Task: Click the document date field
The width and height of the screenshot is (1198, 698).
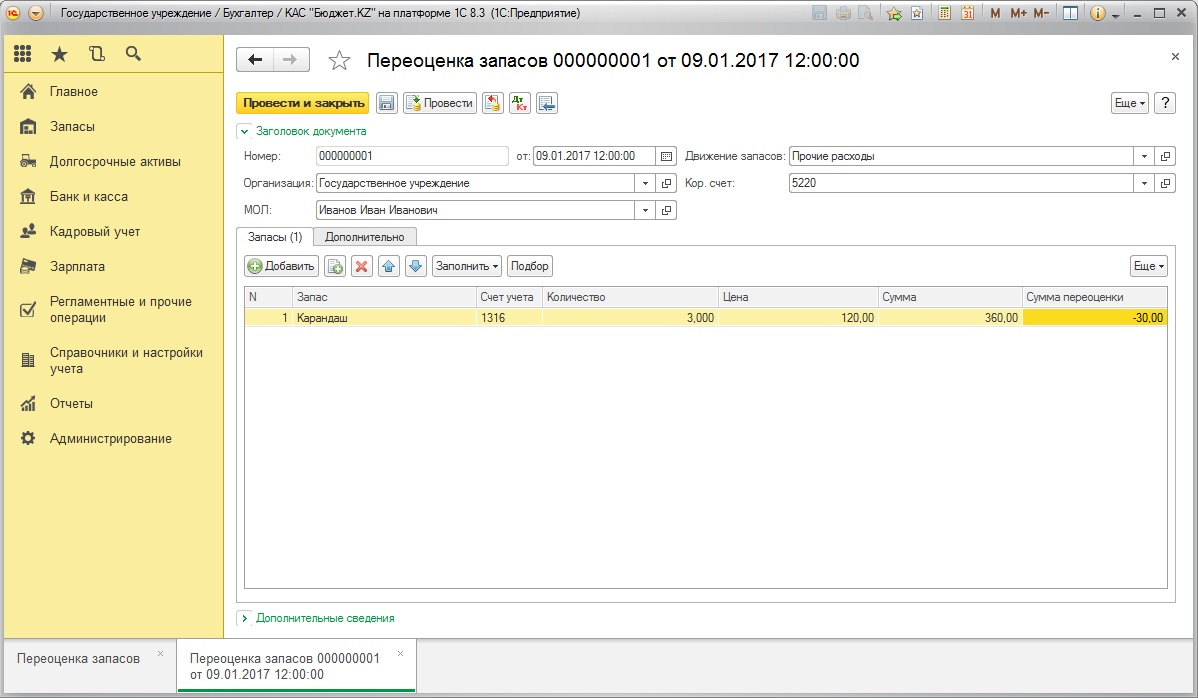Action: (x=594, y=156)
